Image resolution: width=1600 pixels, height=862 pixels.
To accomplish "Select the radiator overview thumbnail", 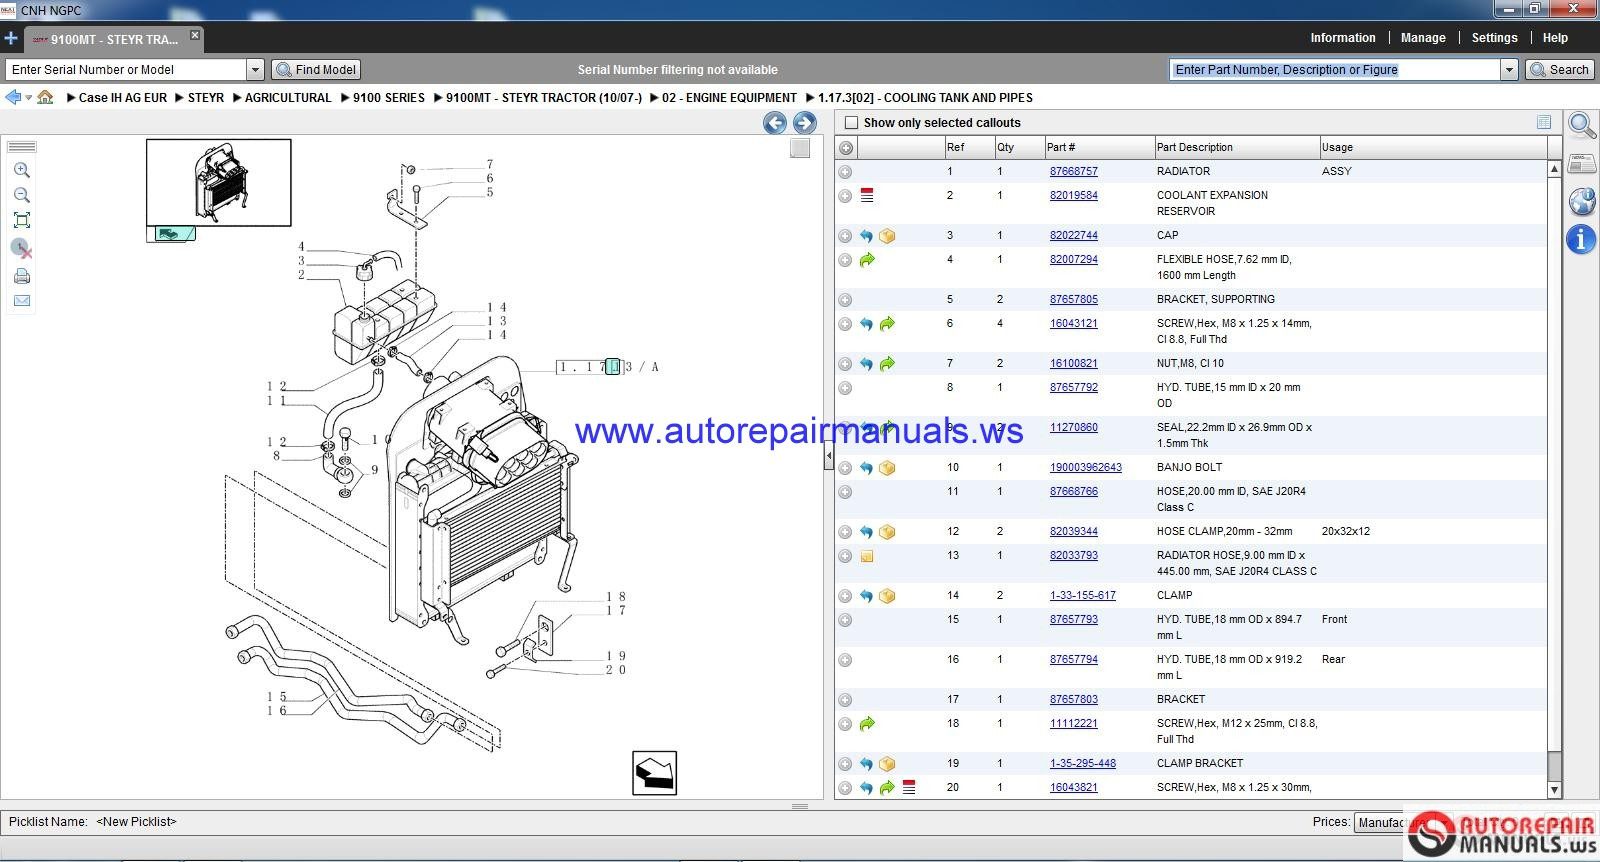I will 219,183.
